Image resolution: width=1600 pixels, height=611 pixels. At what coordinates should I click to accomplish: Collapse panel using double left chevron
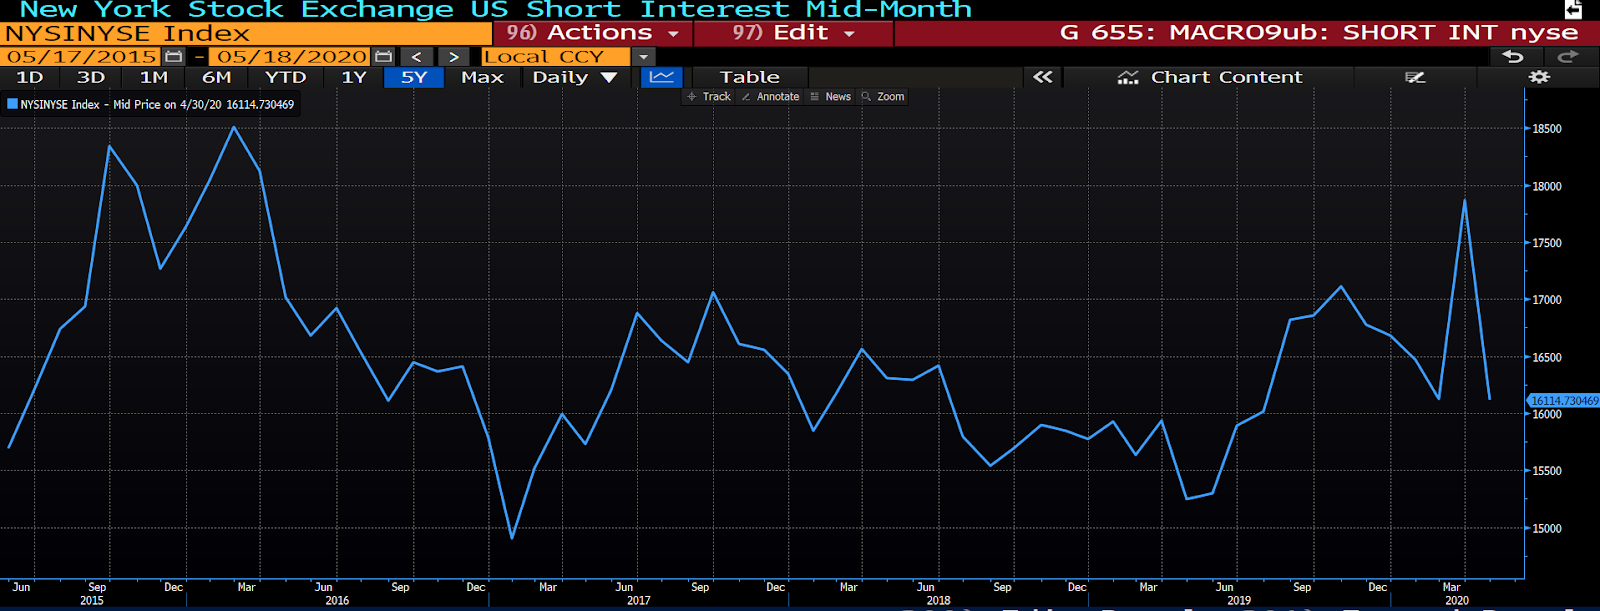(1043, 77)
